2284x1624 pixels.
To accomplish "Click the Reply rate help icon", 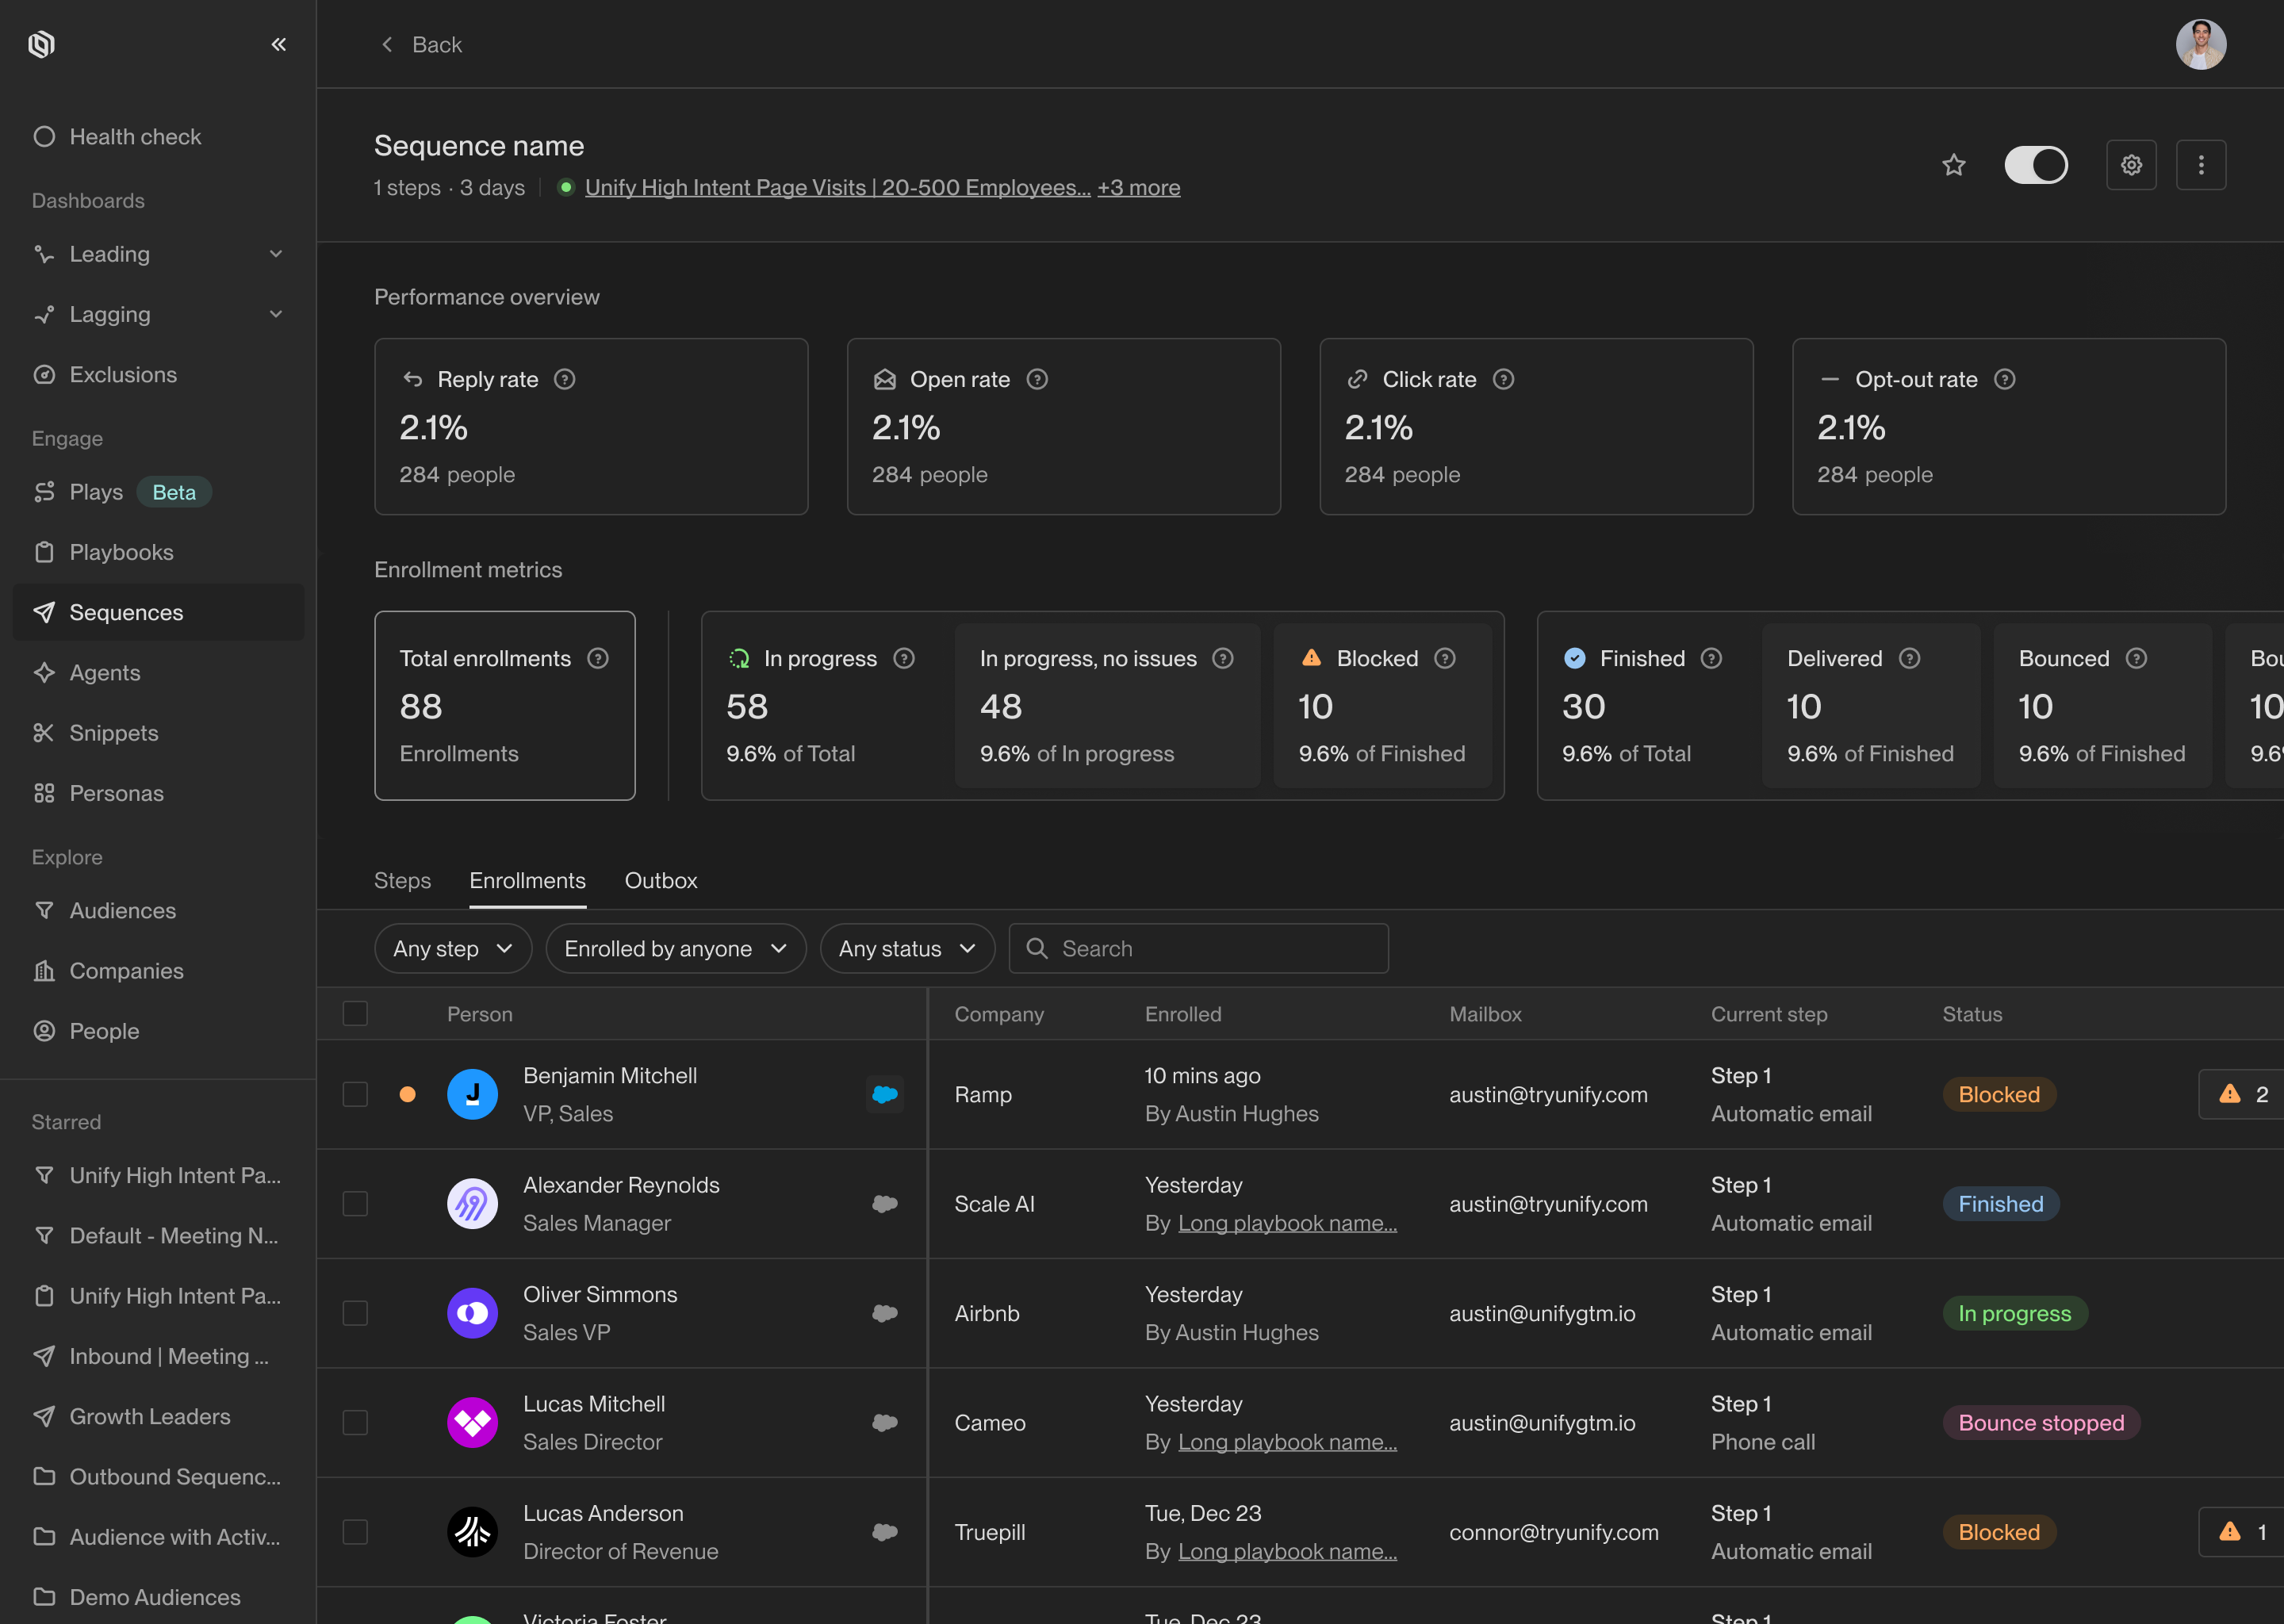I will 565,379.
